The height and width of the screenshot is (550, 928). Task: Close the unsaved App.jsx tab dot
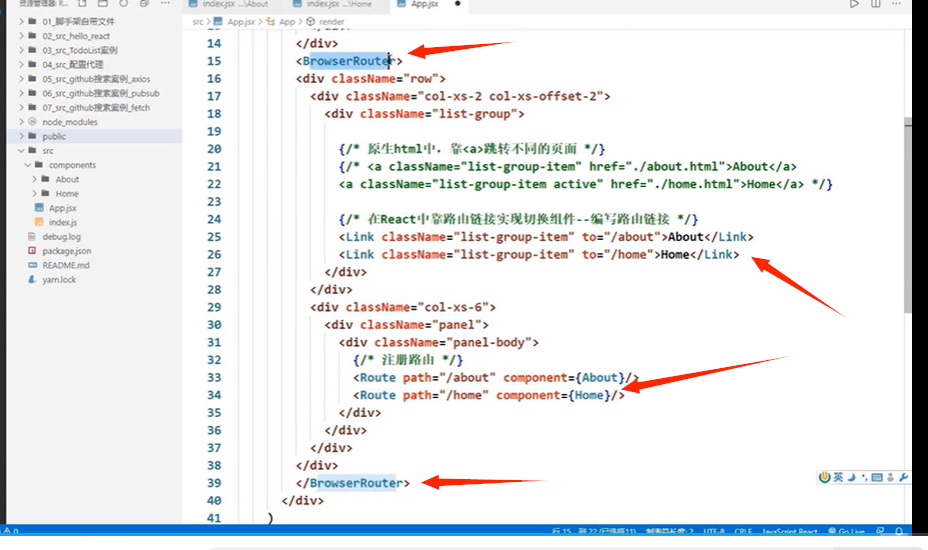(457, 4)
